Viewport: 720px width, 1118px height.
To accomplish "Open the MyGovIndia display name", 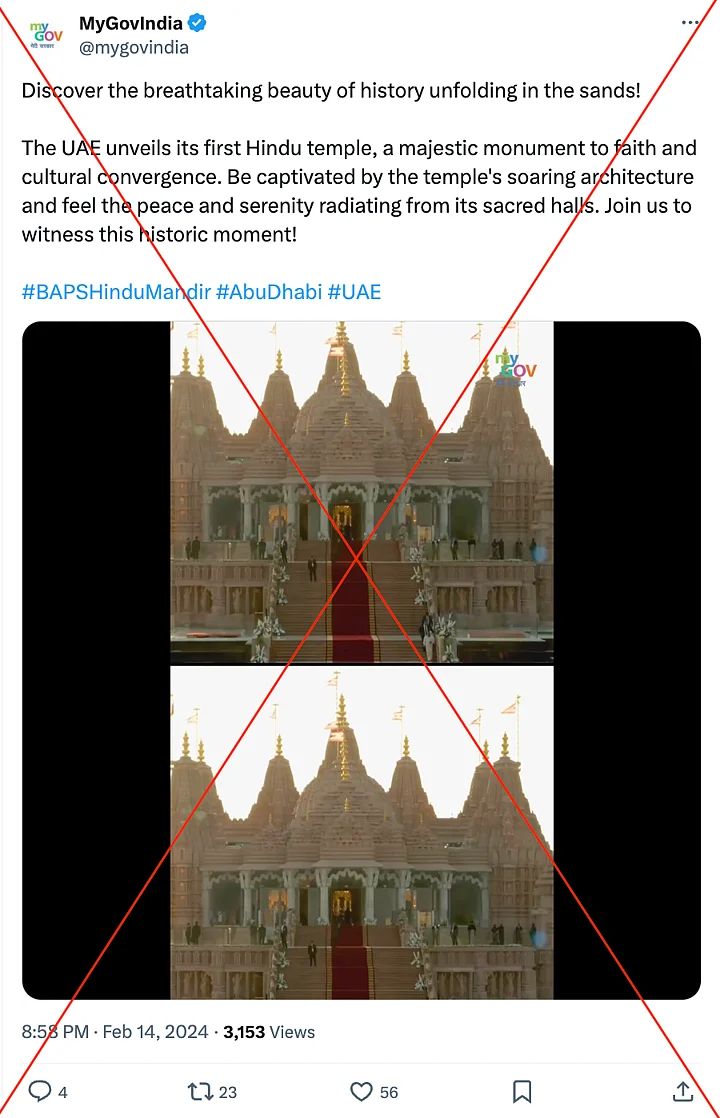I will pos(130,24).
